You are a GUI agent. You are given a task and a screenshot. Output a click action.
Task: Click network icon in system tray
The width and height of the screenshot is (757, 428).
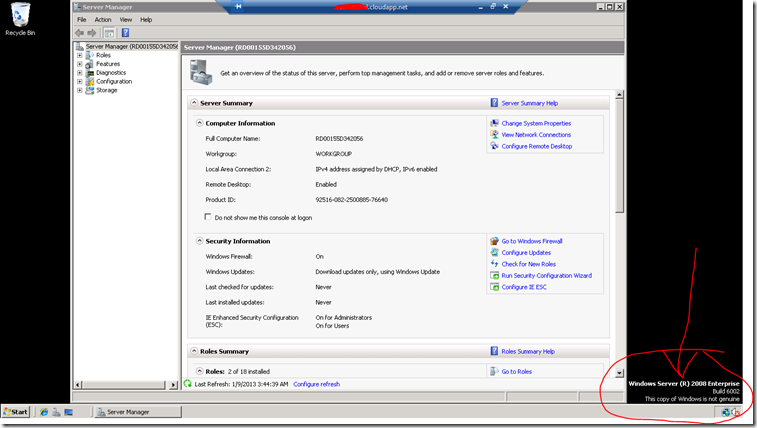[725, 412]
